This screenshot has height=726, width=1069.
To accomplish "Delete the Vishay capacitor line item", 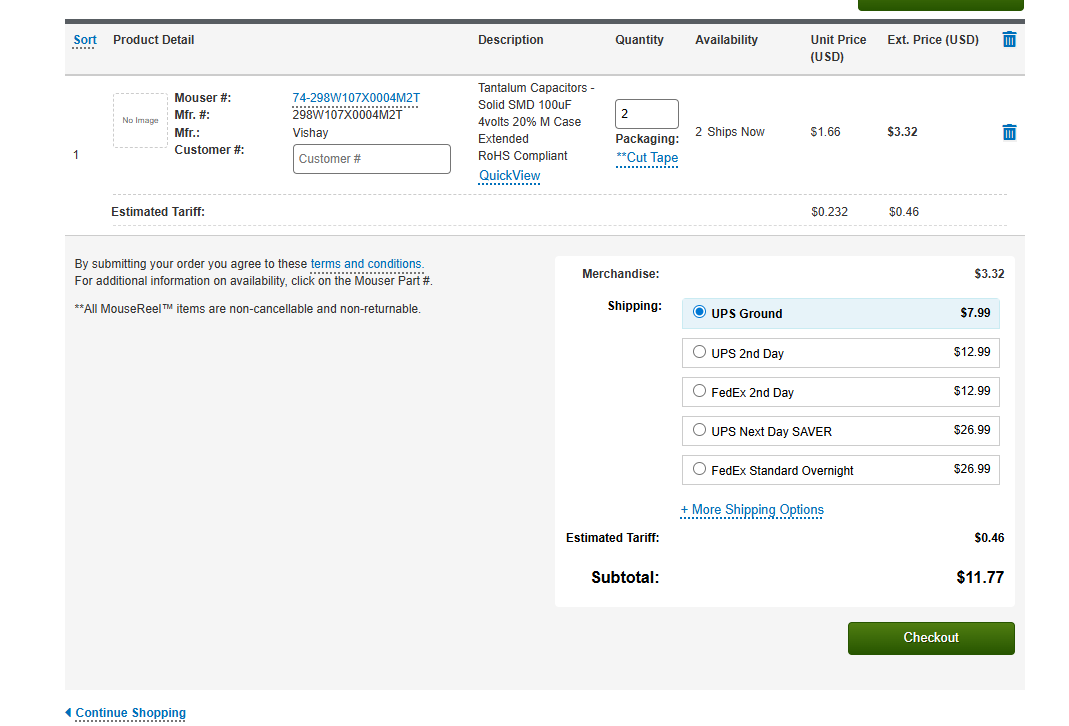I will coord(1009,132).
